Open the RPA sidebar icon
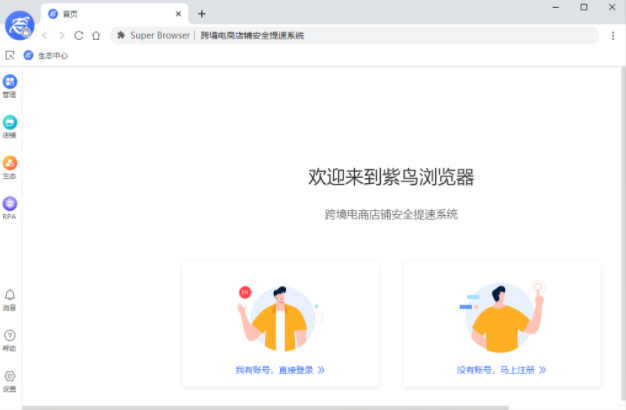The height and width of the screenshot is (410, 626). click(10, 204)
